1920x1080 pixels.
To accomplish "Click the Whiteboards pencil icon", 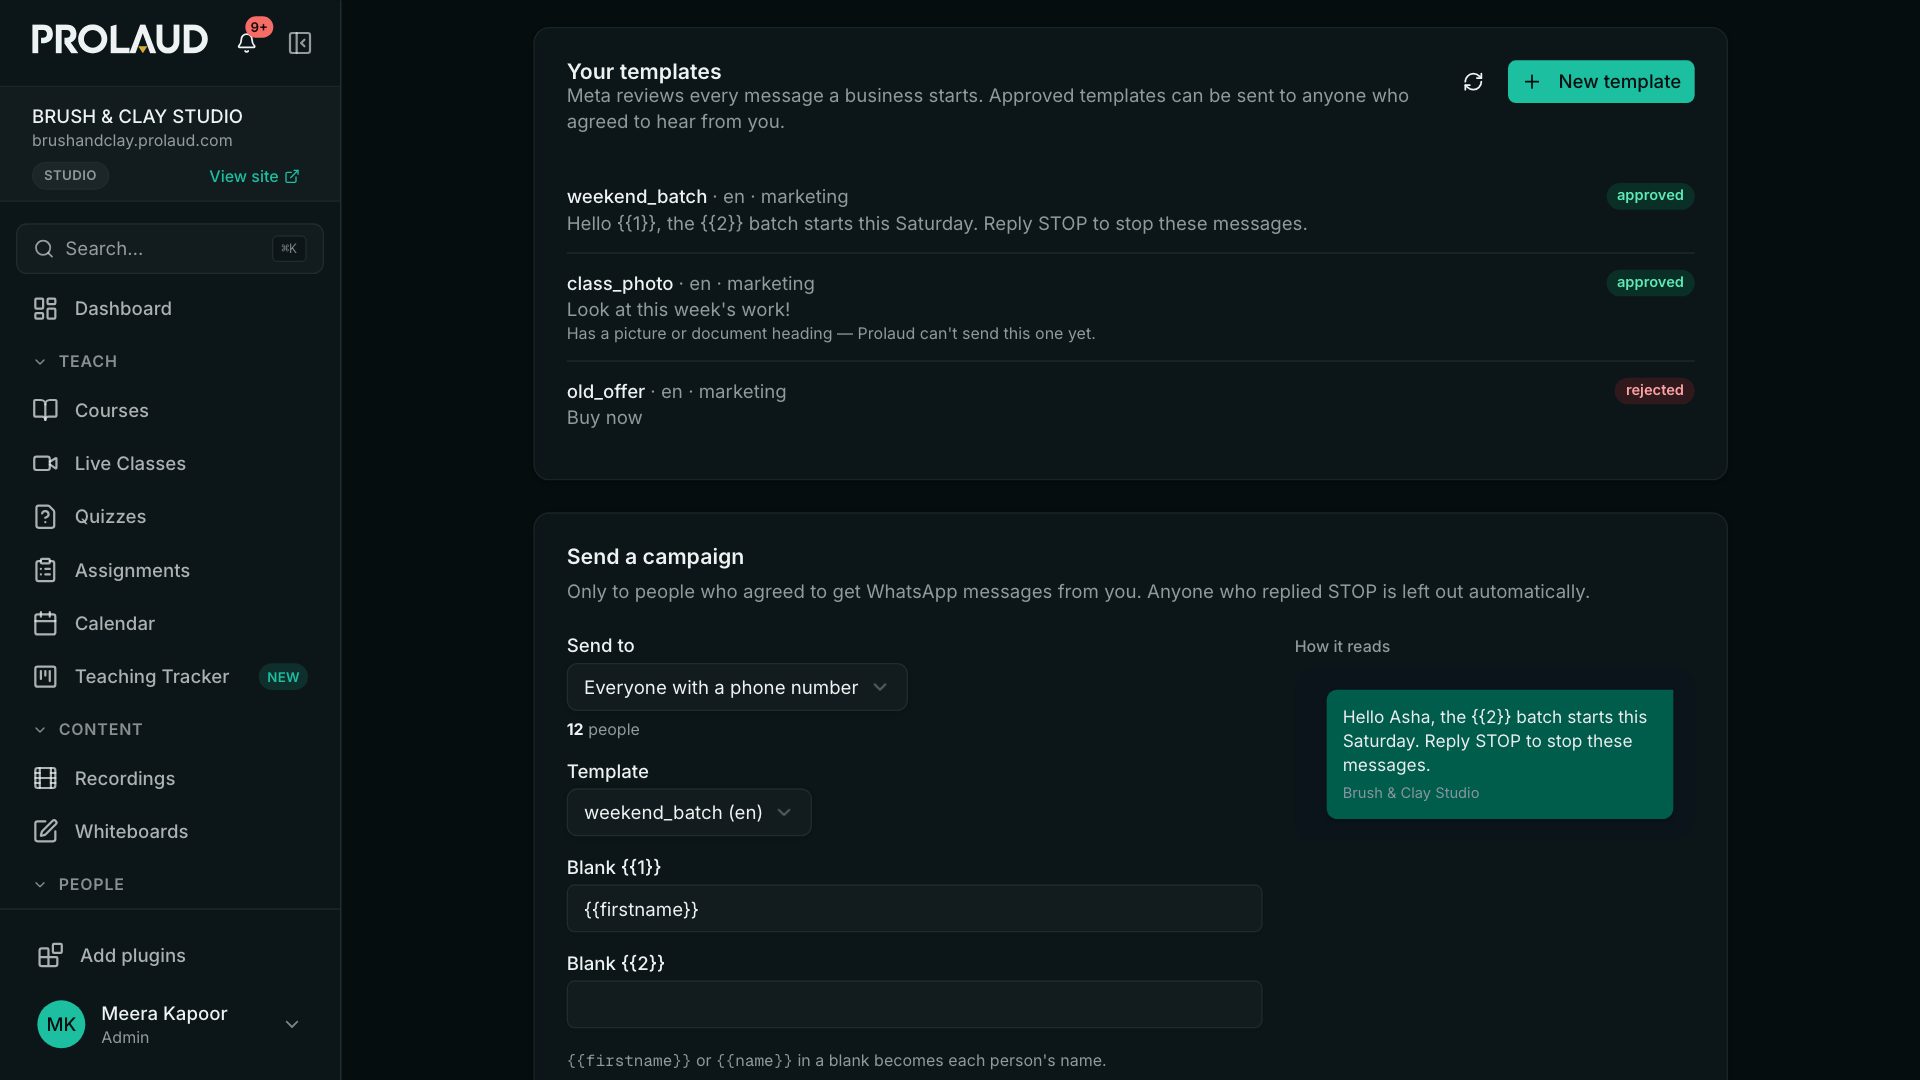I will 45,831.
